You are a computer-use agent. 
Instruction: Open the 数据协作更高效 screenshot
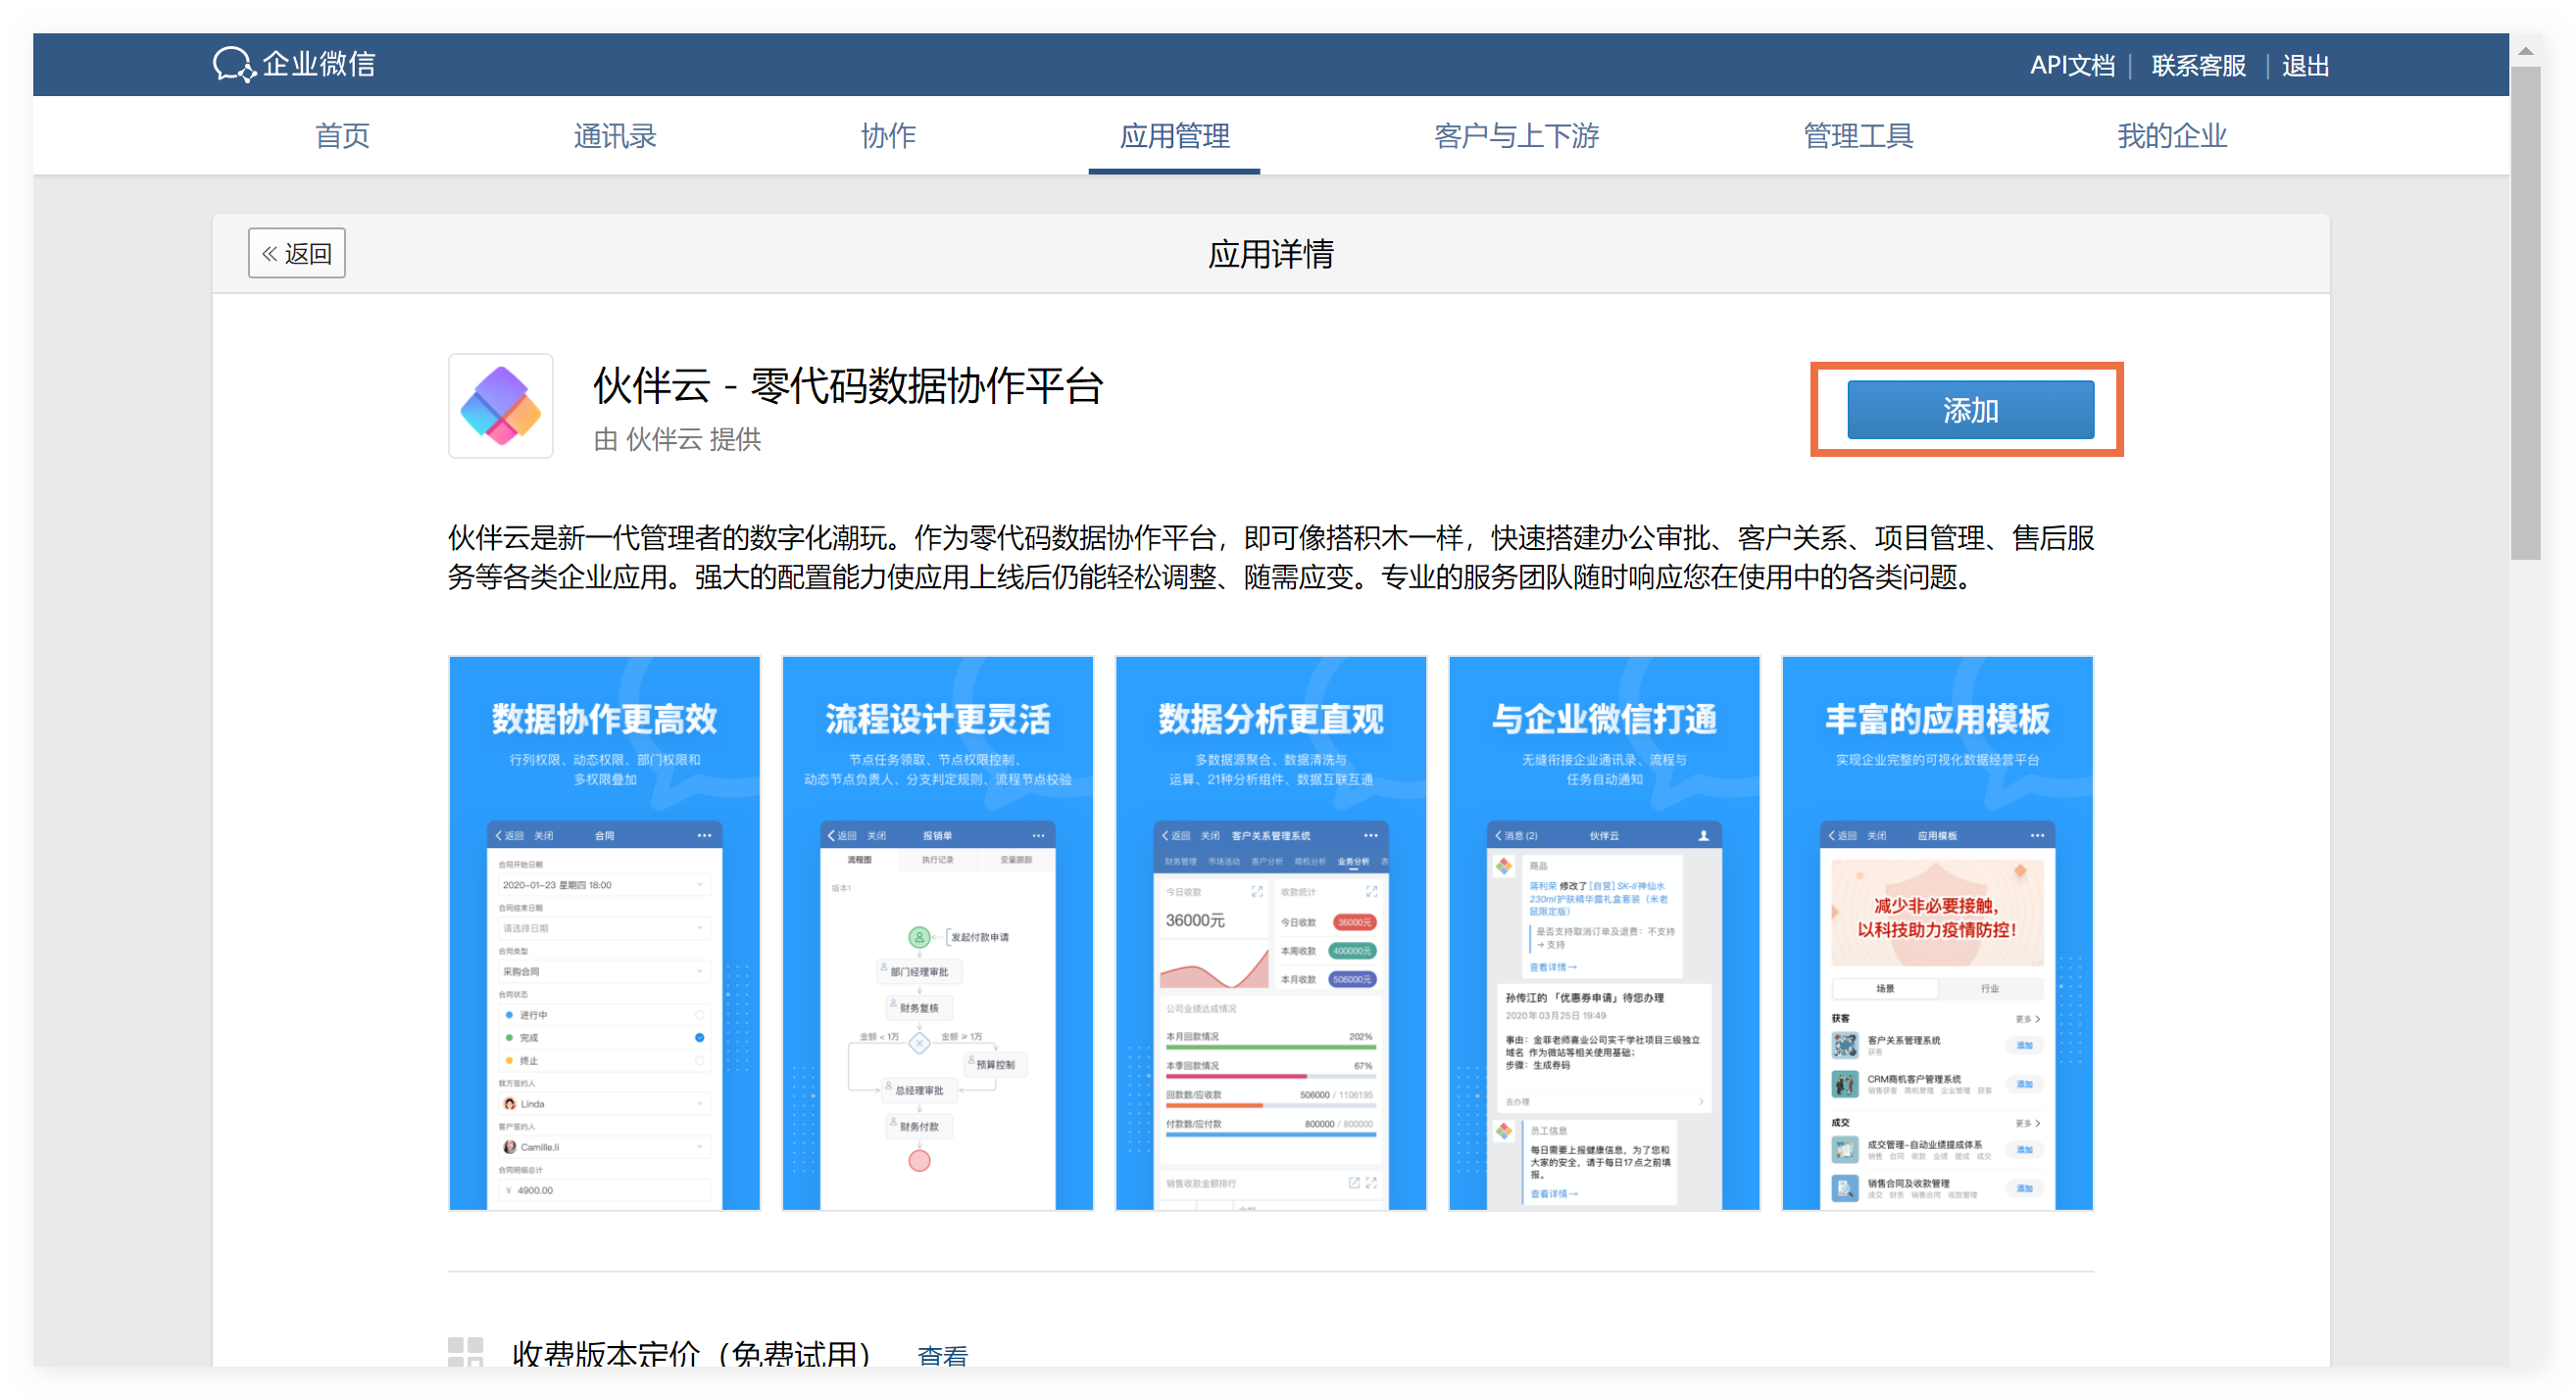pos(604,933)
